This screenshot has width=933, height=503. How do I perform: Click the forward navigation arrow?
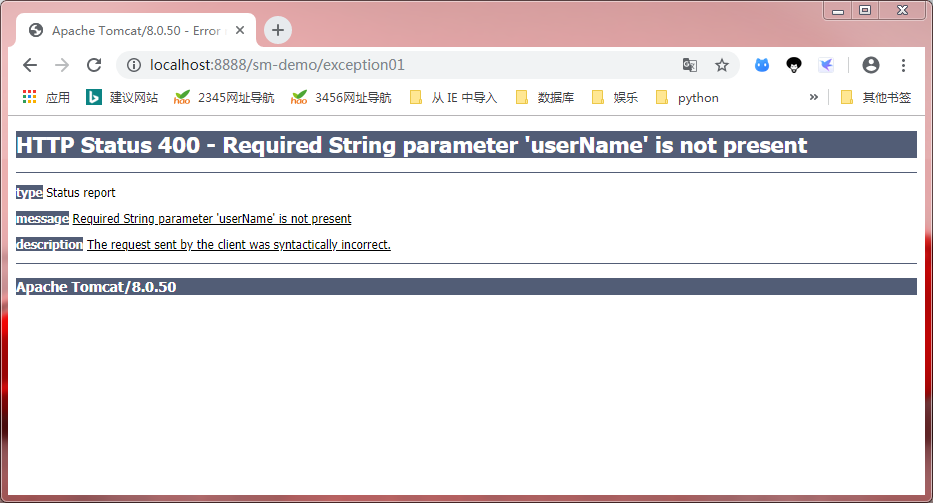[x=62, y=65]
